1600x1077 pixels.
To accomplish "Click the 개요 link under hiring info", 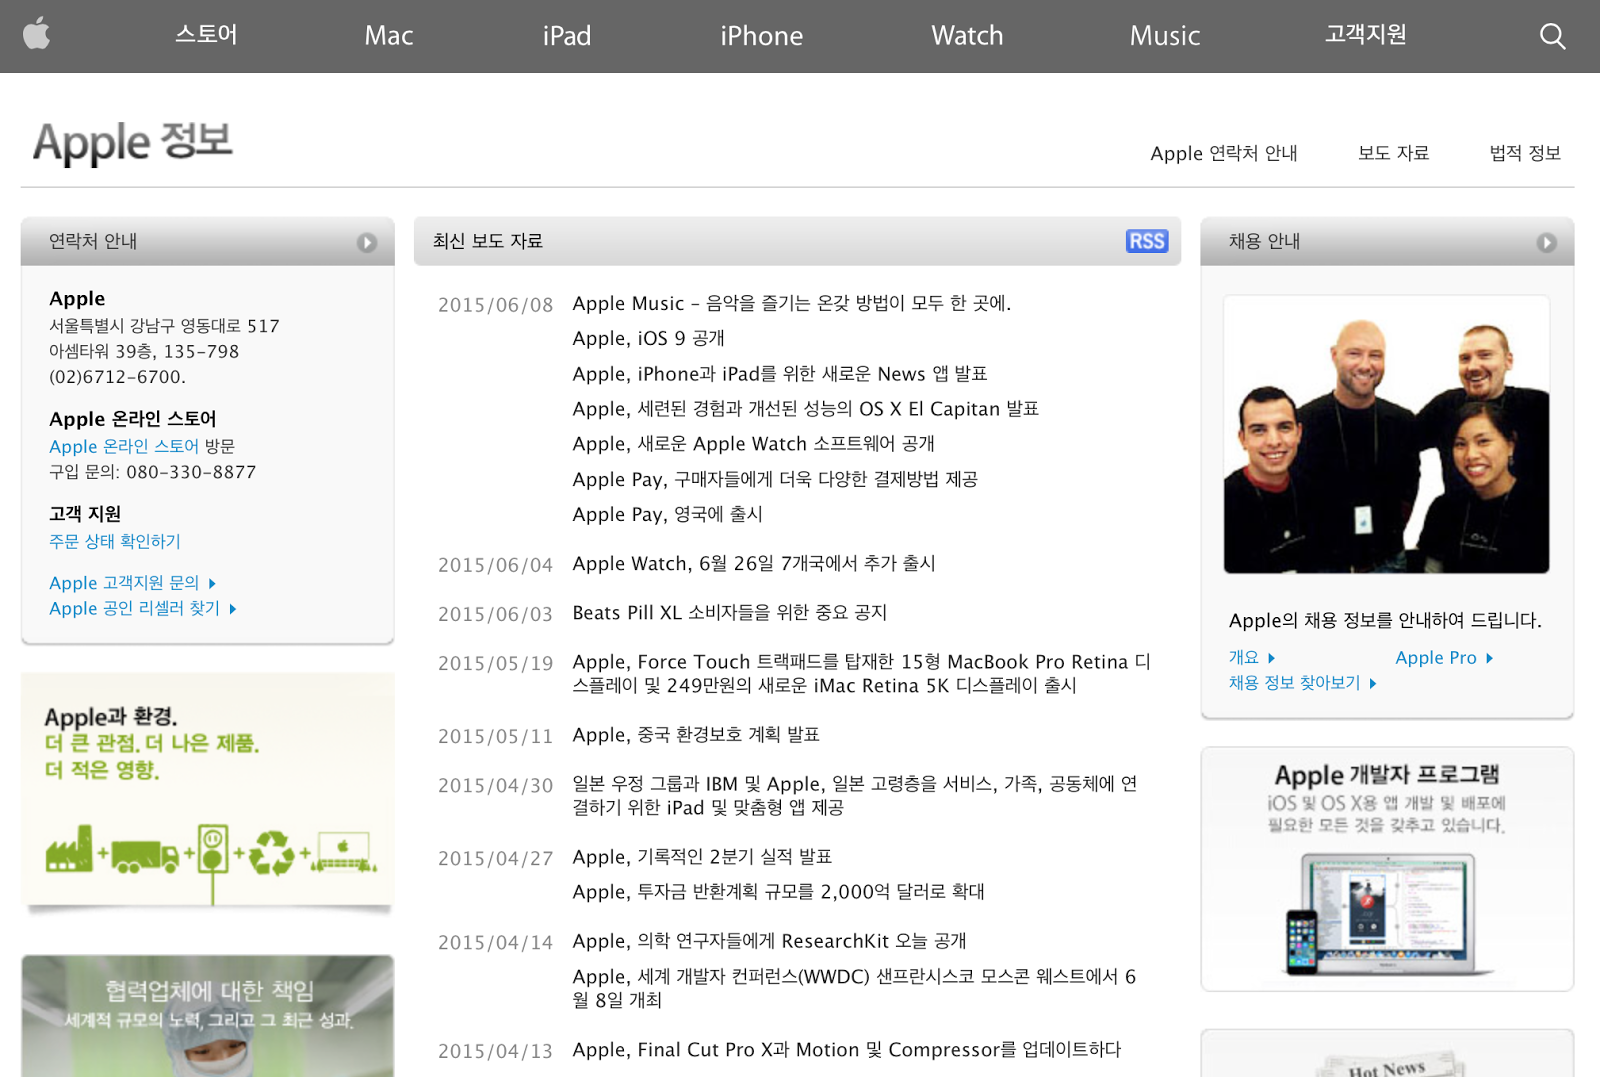I will 1251,658.
